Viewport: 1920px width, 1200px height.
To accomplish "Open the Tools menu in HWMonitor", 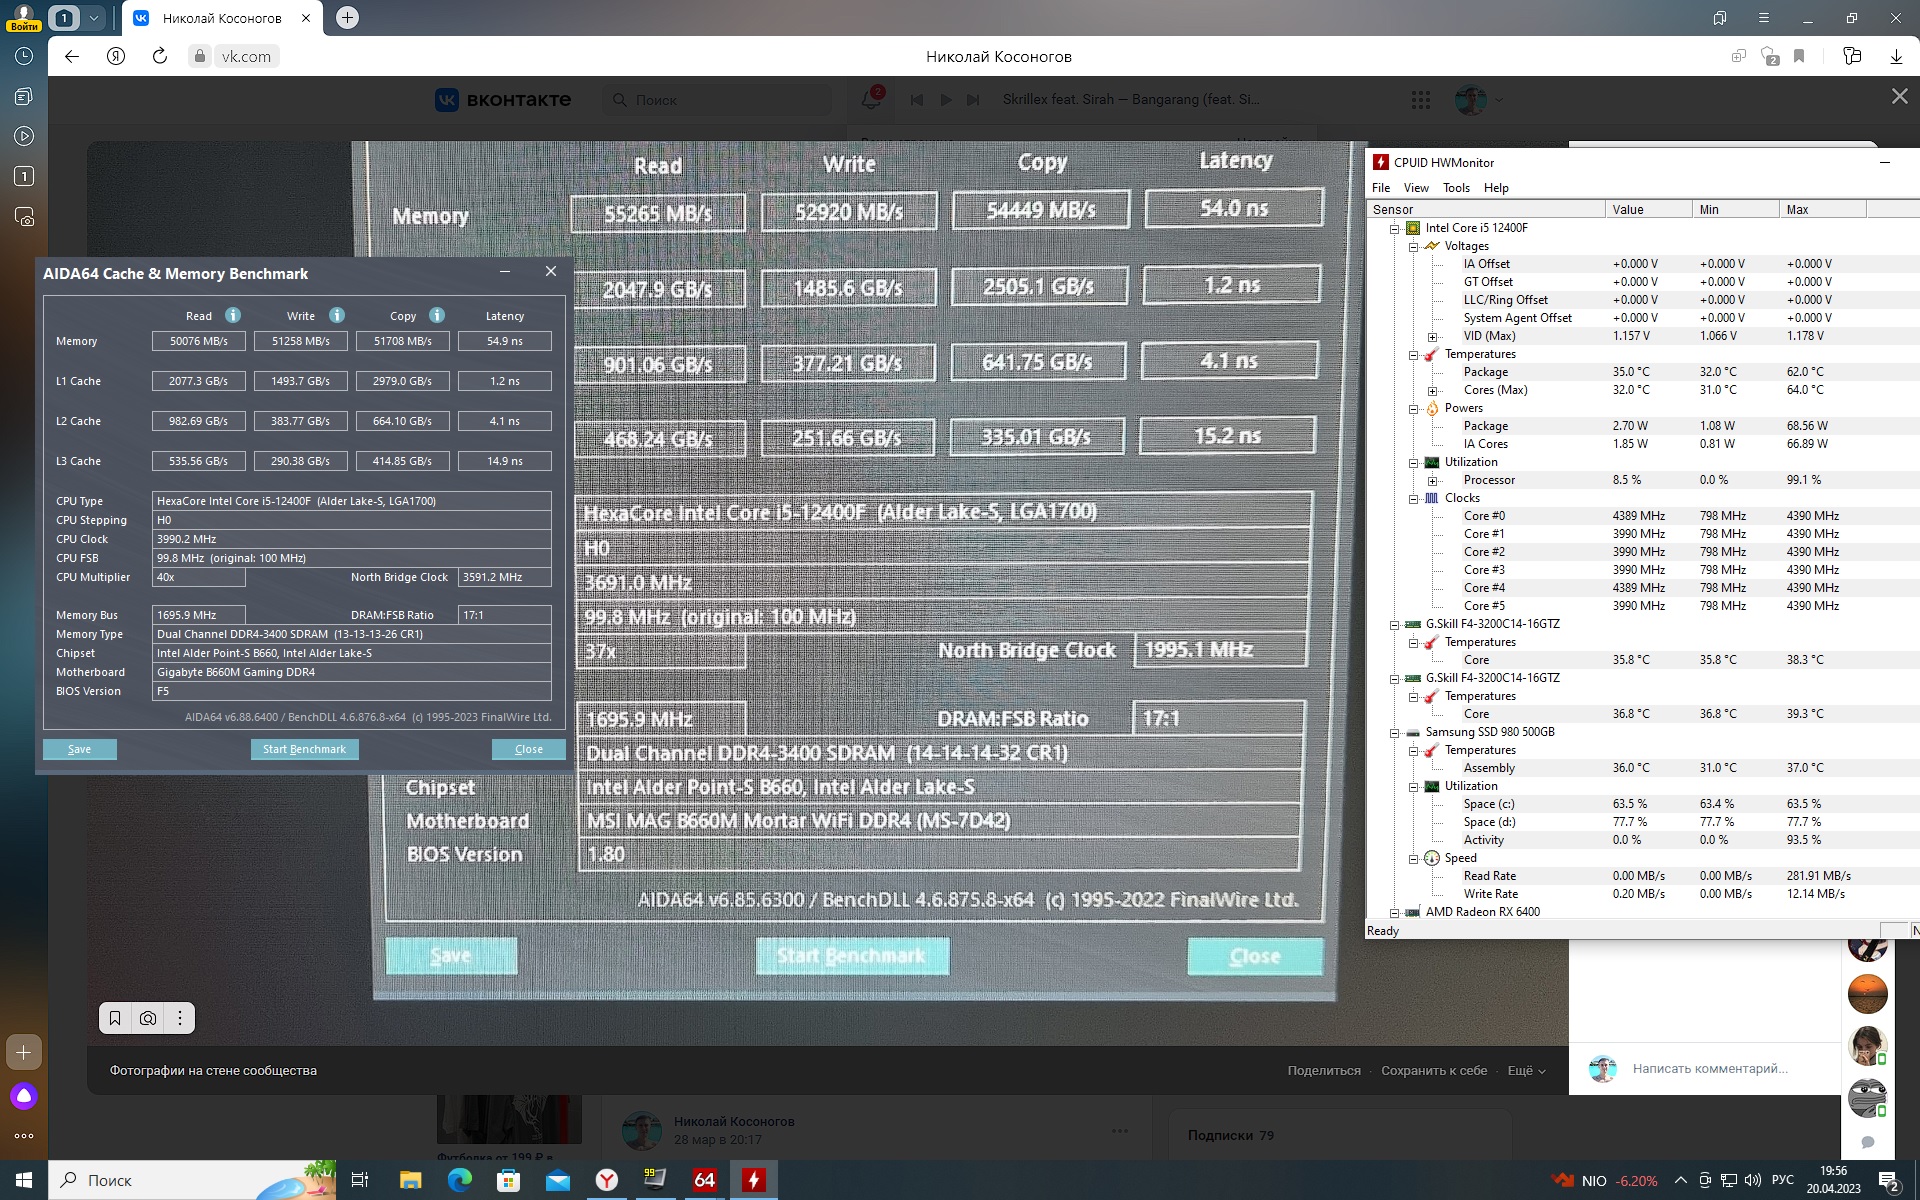I will pos(1456,188).
